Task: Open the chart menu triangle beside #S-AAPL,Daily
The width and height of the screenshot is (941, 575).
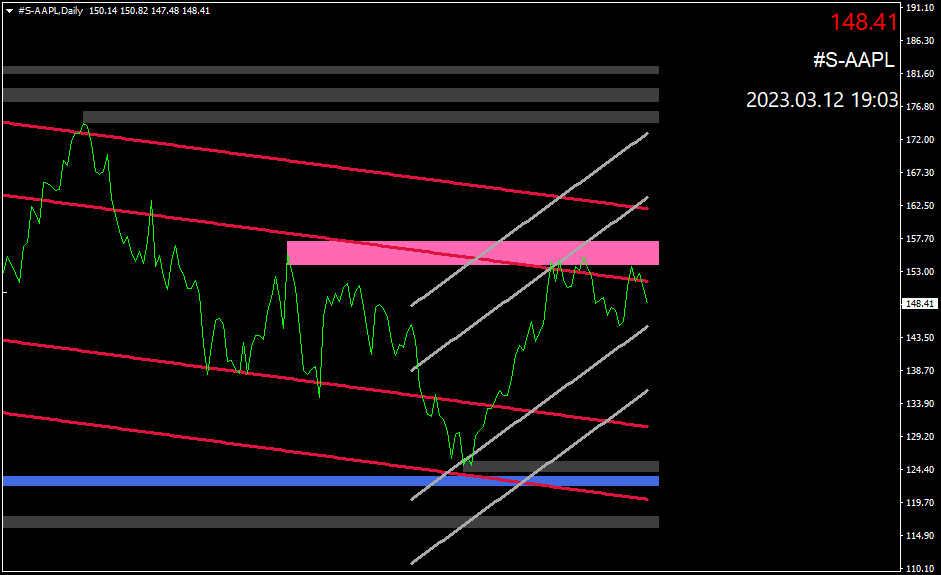Action: (x=9, y=11)
